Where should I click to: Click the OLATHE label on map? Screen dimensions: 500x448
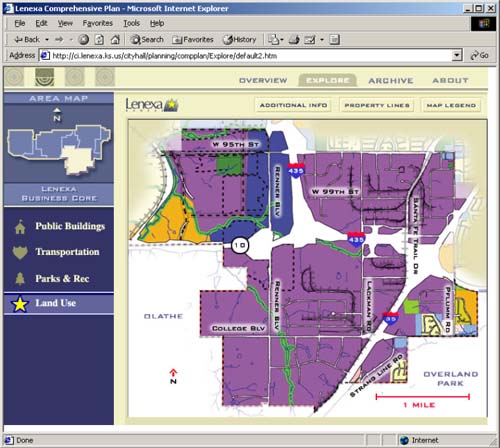[x=163, y=316]
